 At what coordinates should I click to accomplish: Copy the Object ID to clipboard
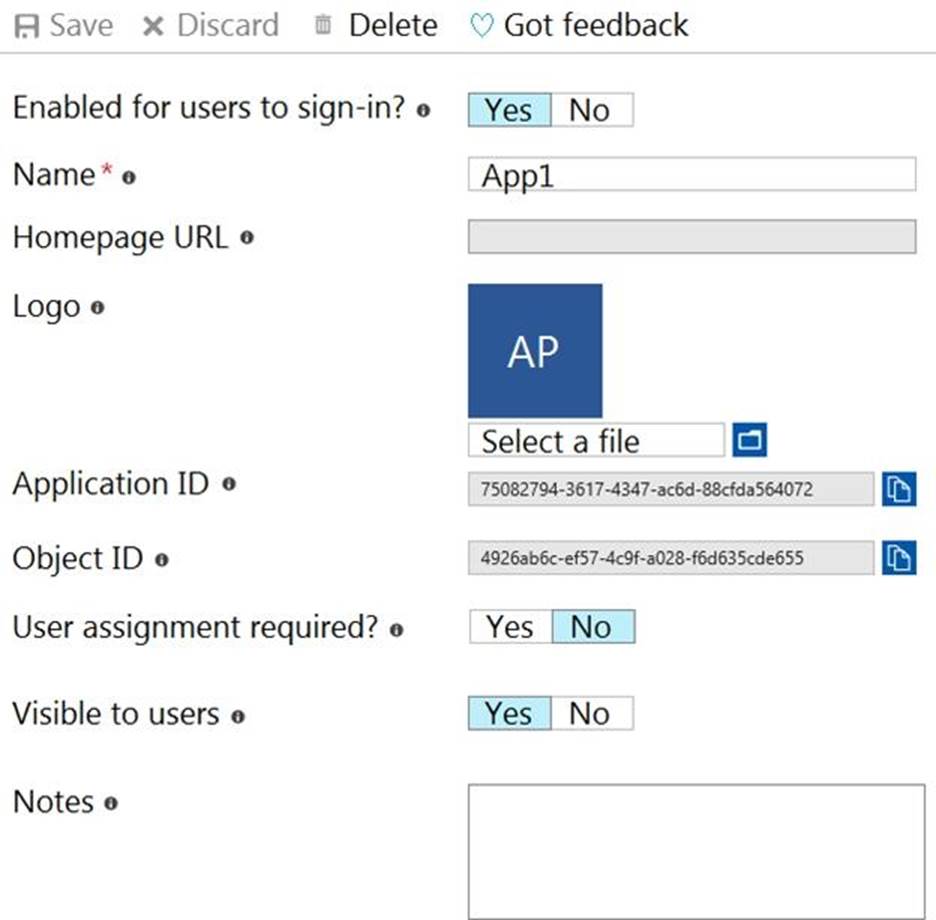pos(899,558)
